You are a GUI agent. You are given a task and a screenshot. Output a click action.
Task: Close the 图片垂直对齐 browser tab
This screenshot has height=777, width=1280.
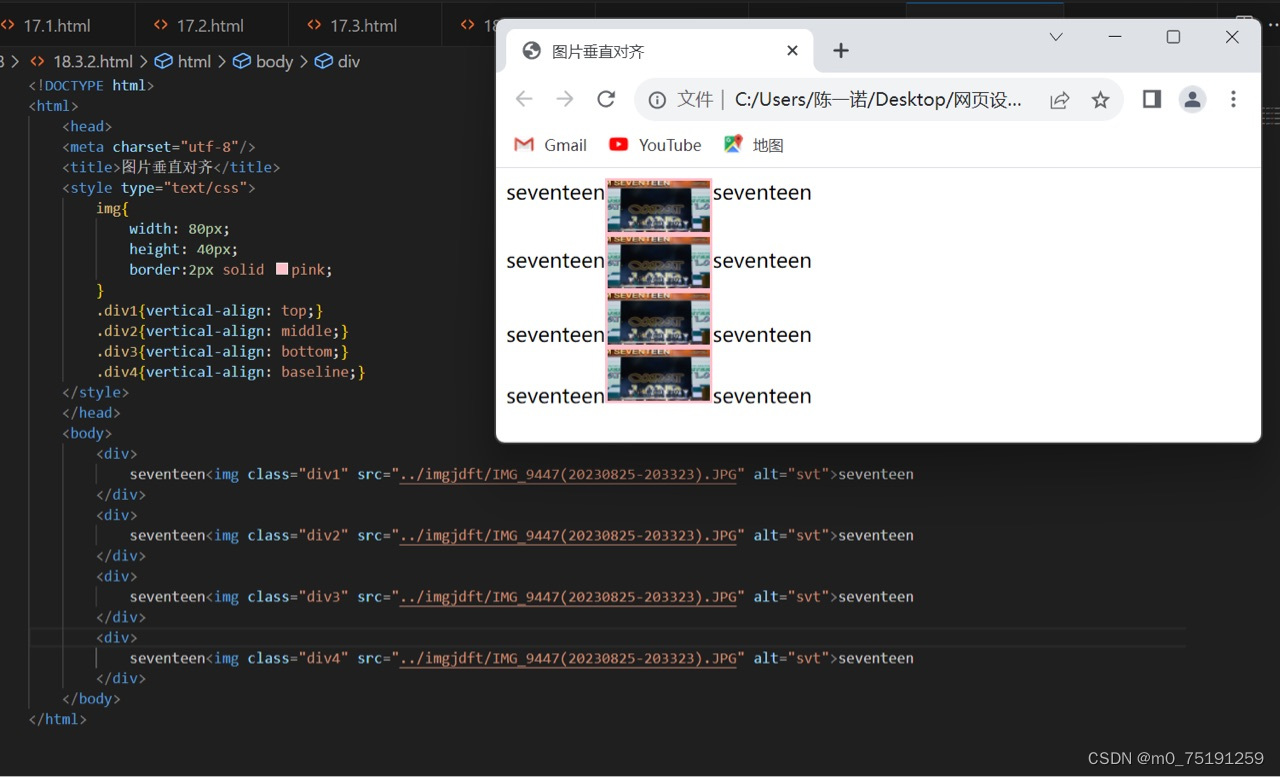[792, 51]
